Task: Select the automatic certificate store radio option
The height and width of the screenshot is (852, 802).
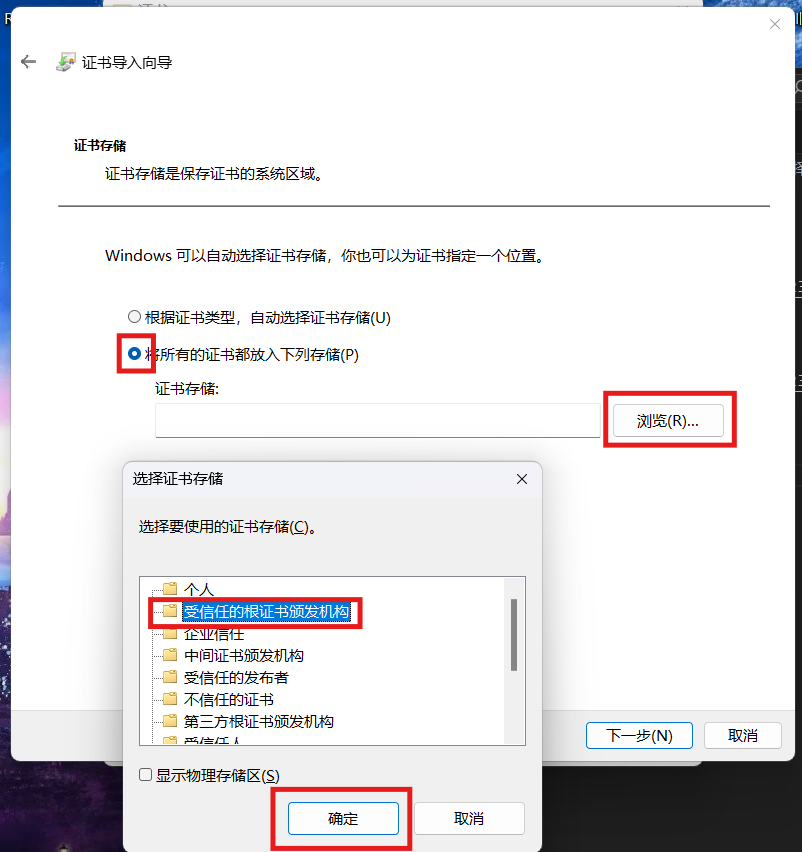Action: tap(134, 317)
